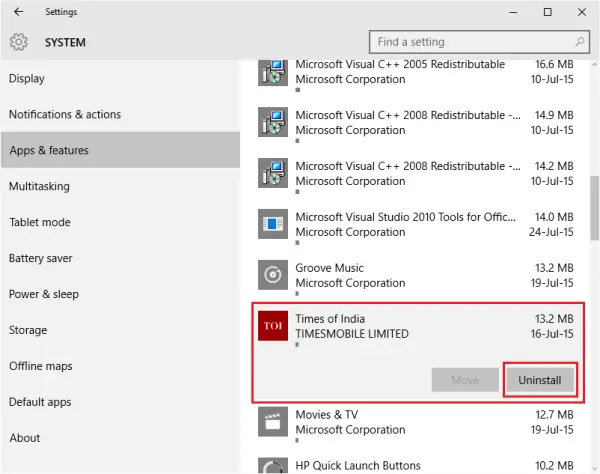Image resolution: width=600 pixels, height=474 pixels.
Task: Open the Default apps section
Action: click(x=42, y=402)
